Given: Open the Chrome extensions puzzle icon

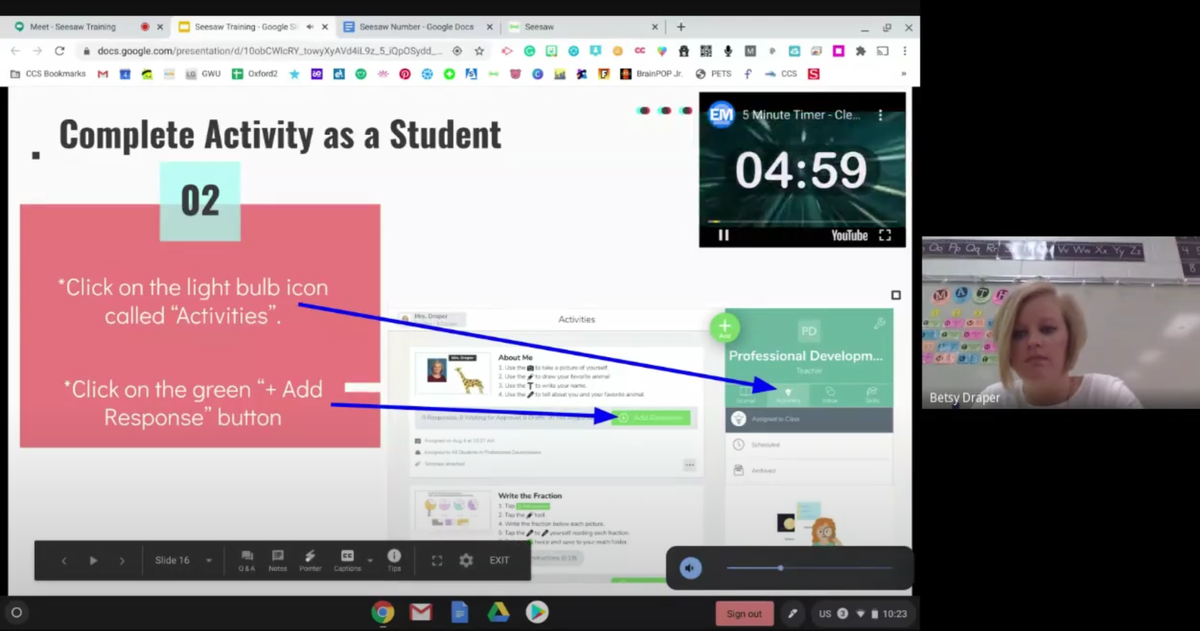Looking at the screenshot, I should pos(860,50).
